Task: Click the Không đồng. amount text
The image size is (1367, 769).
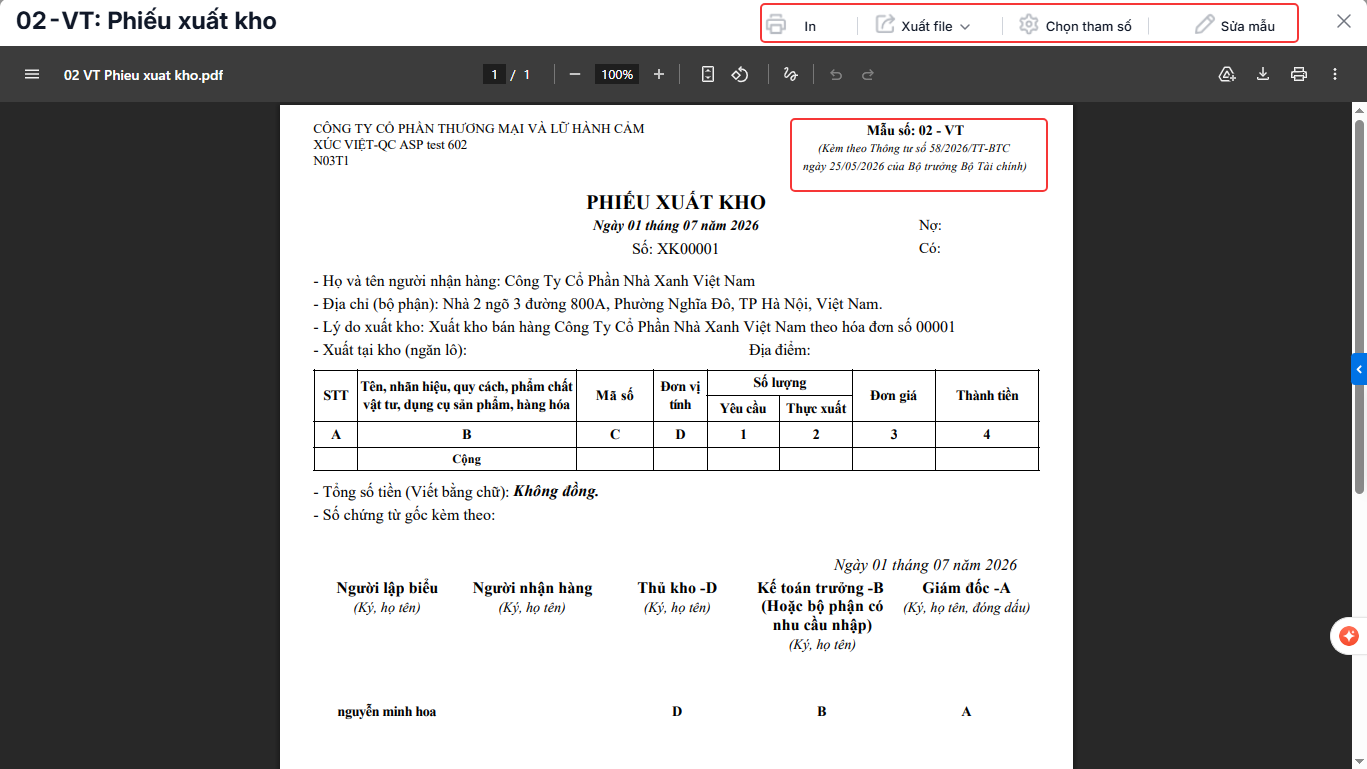Action: tap(556, 492)
